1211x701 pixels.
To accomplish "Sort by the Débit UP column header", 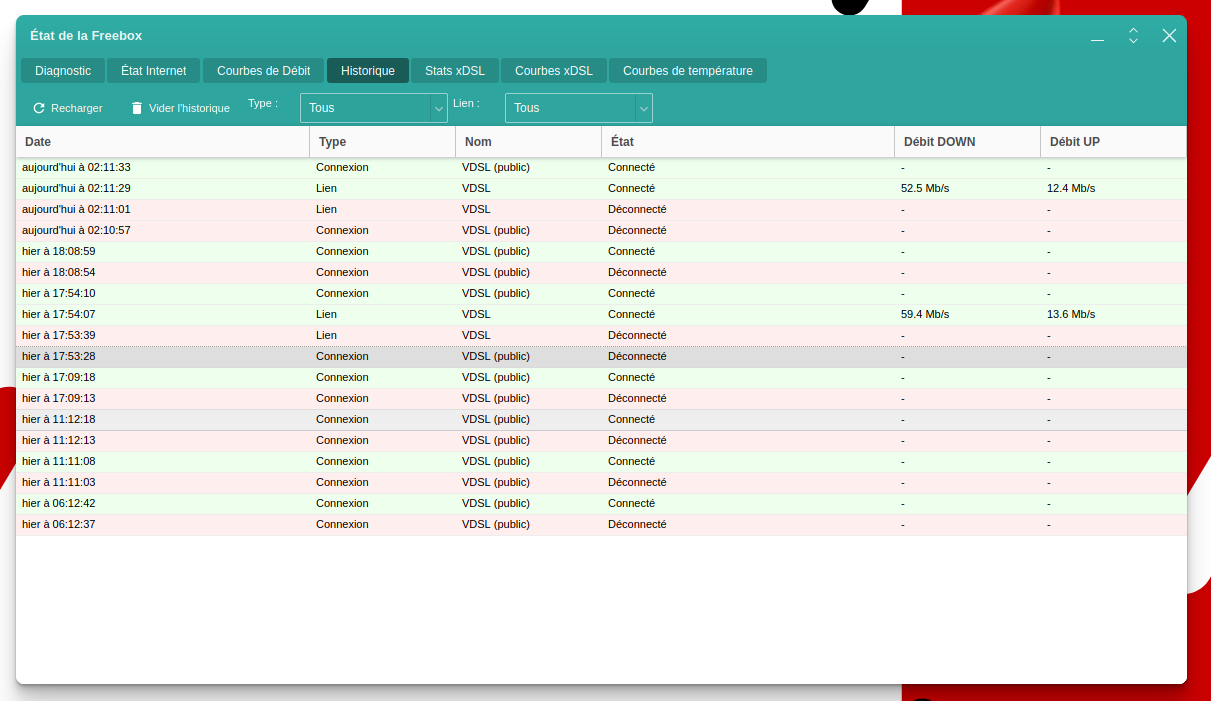I will (1114, 142).
